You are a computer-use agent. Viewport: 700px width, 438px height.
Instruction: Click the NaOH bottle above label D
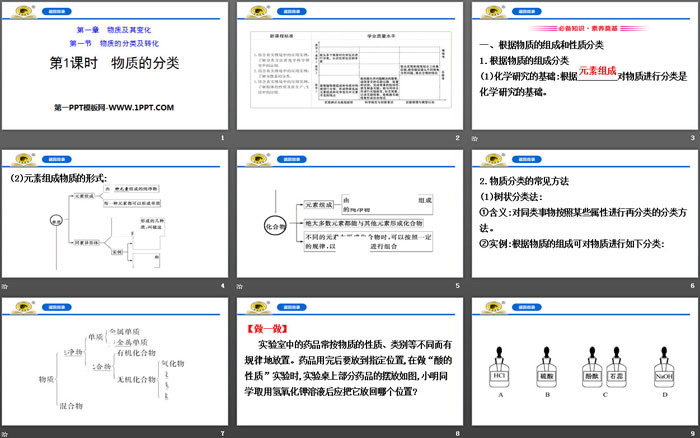pos(664,374)
